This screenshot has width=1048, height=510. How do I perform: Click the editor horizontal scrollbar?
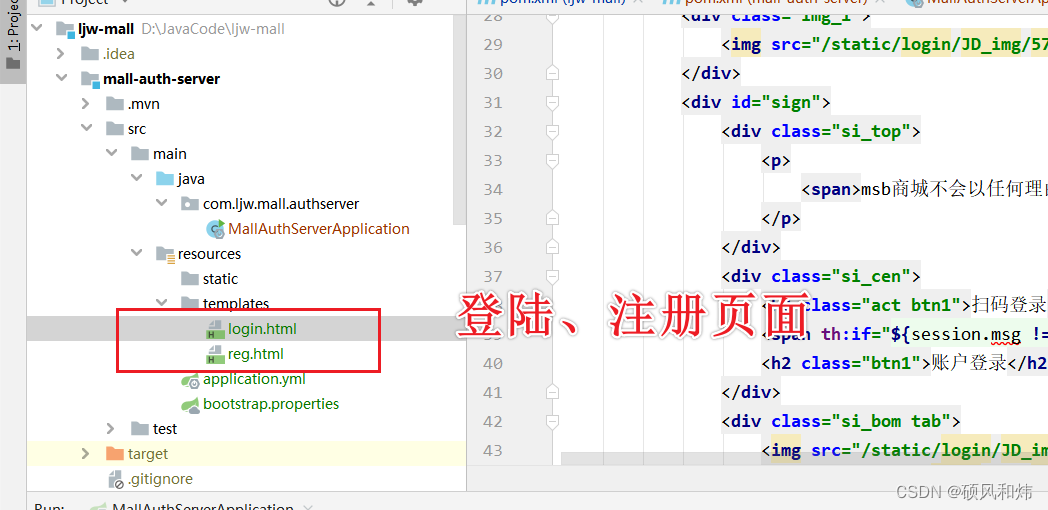tap(804, 459)
